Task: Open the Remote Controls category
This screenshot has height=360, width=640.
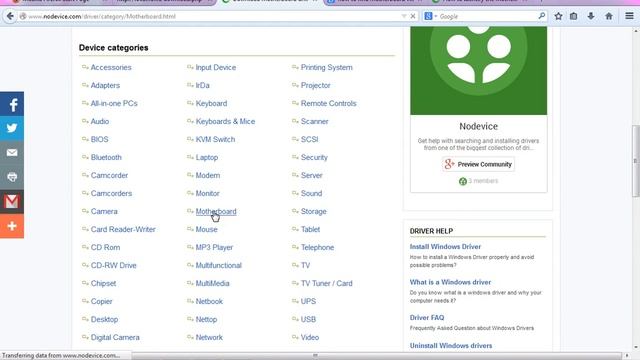Action: [329, 103]
